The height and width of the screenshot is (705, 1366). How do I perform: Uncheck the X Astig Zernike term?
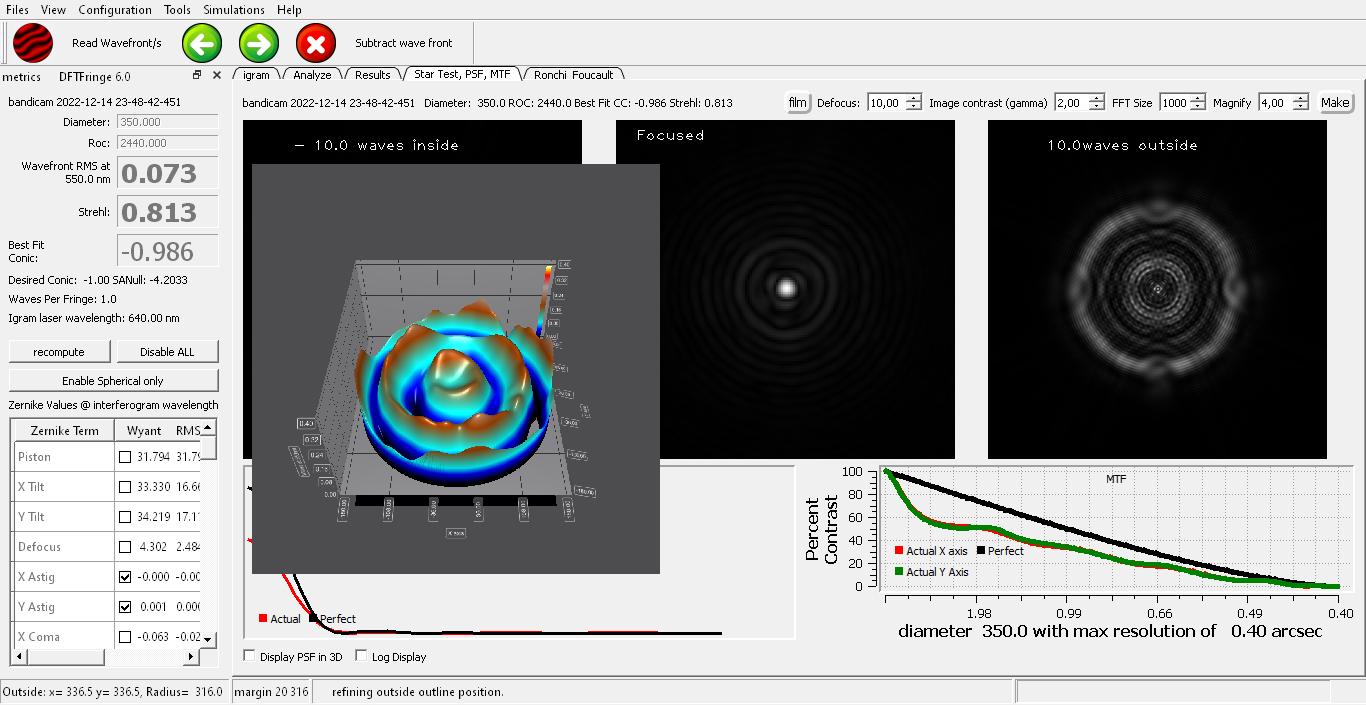tap(125, 577)
